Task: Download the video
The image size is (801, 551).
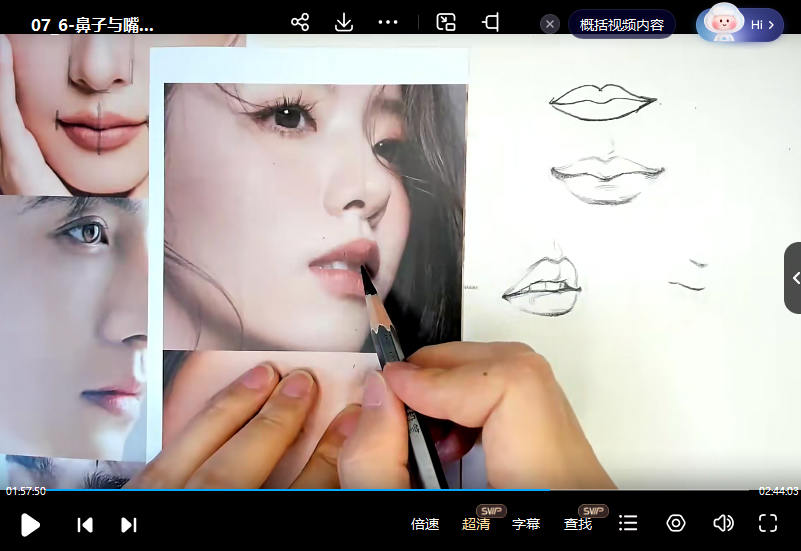Action: pyautogui.click(x=344, y=22)
